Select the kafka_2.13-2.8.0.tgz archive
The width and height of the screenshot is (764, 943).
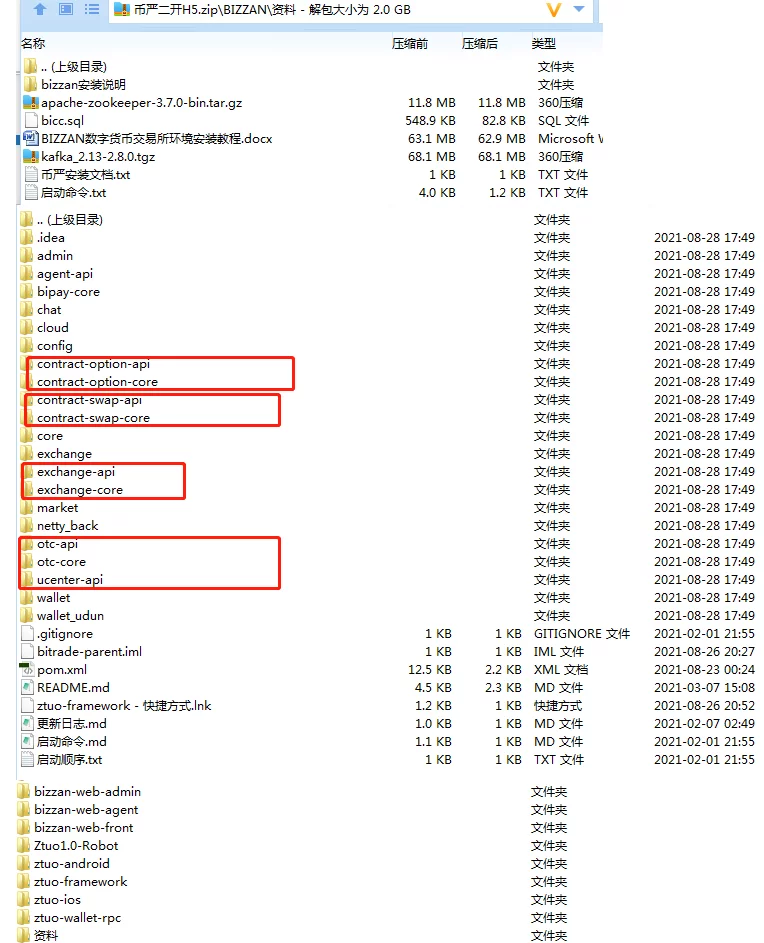(97, 156)
